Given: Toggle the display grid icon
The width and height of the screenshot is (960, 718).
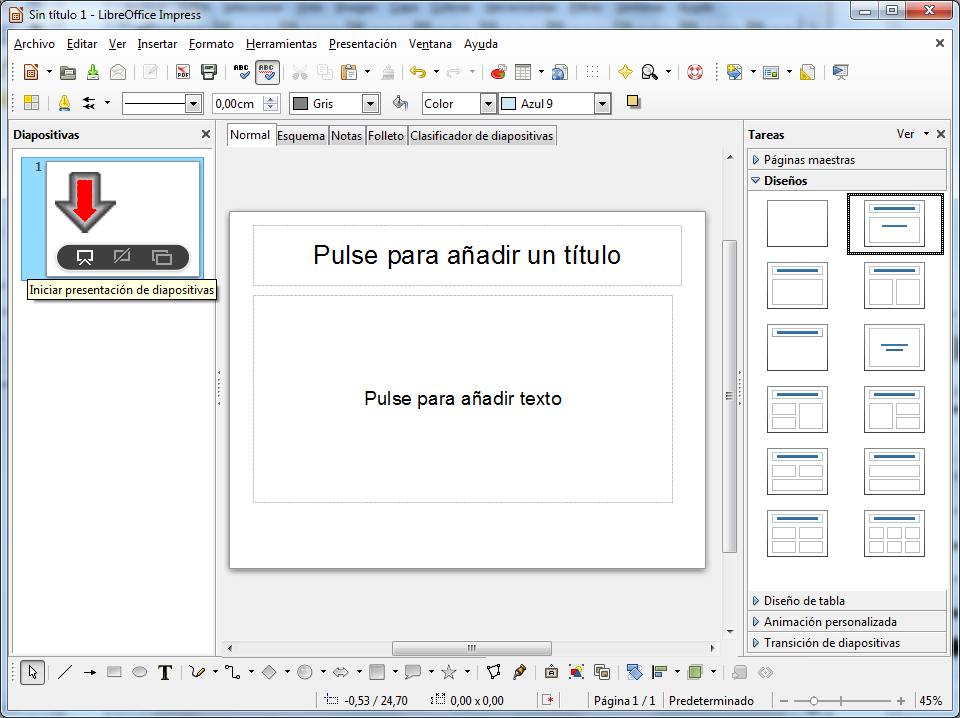Looking at the screenshot, I should pos(592,72).
